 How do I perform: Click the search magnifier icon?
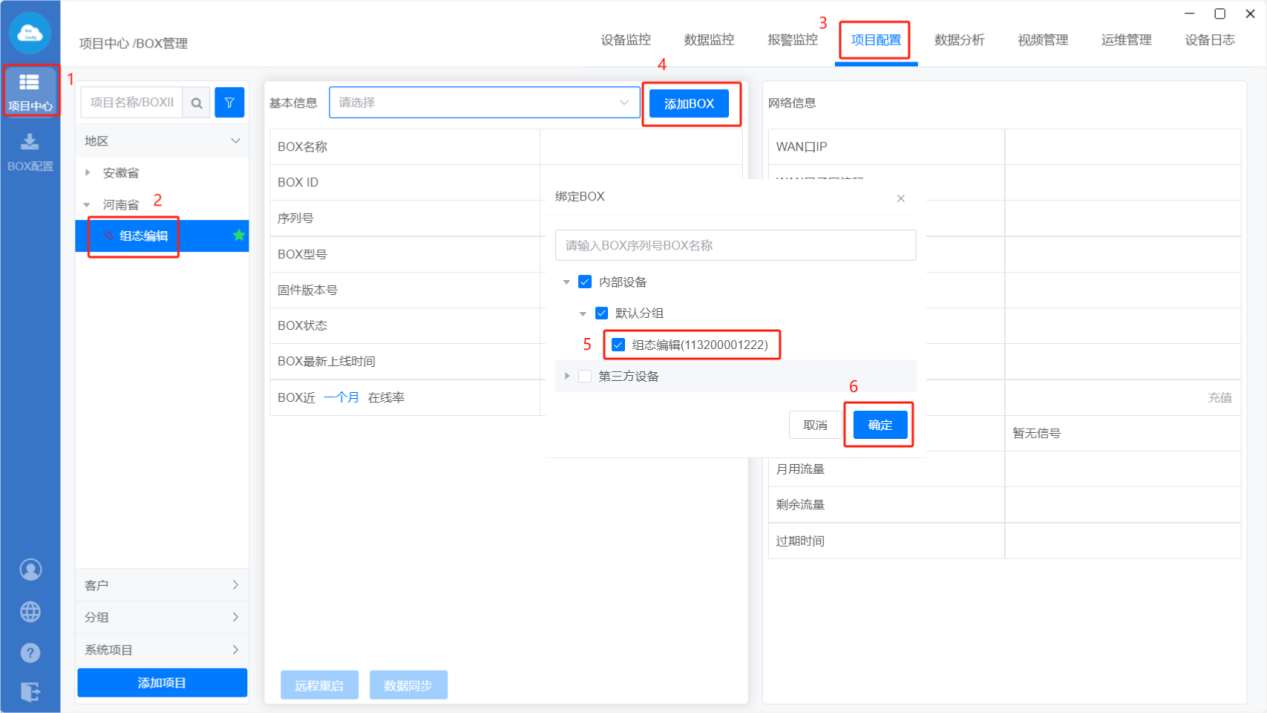[197, 103]
